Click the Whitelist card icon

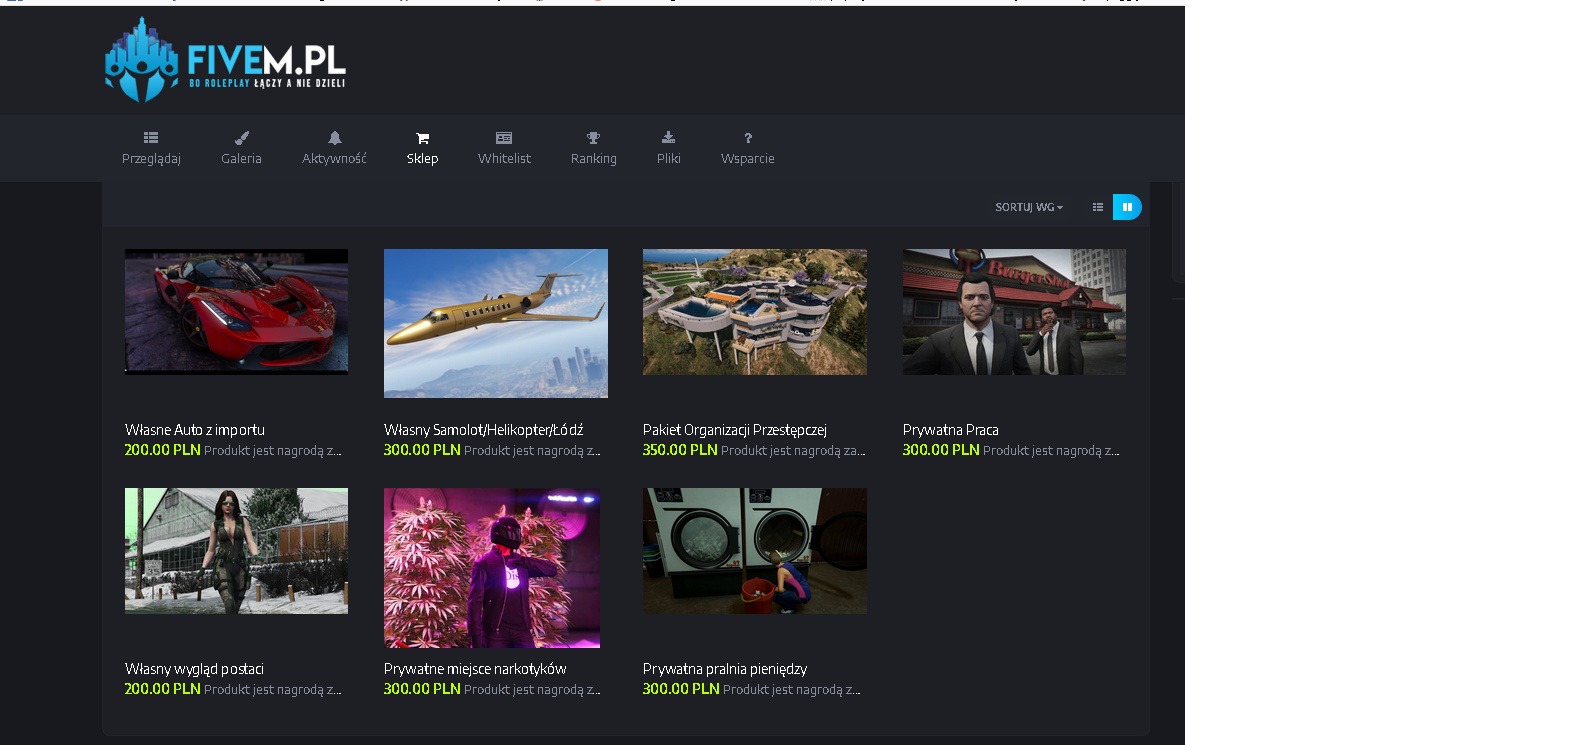[x=504, y=138]
